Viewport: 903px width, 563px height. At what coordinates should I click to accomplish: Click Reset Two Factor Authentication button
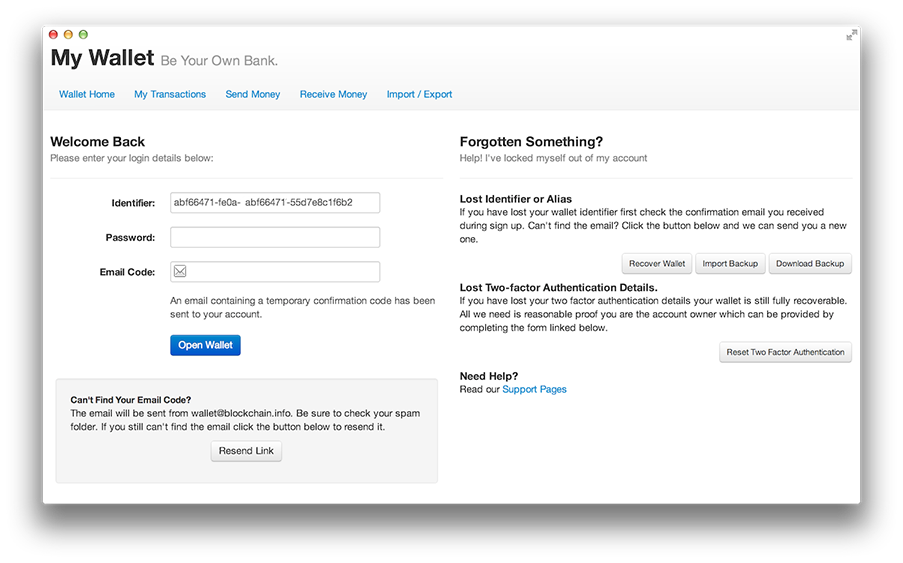point(786,352)
